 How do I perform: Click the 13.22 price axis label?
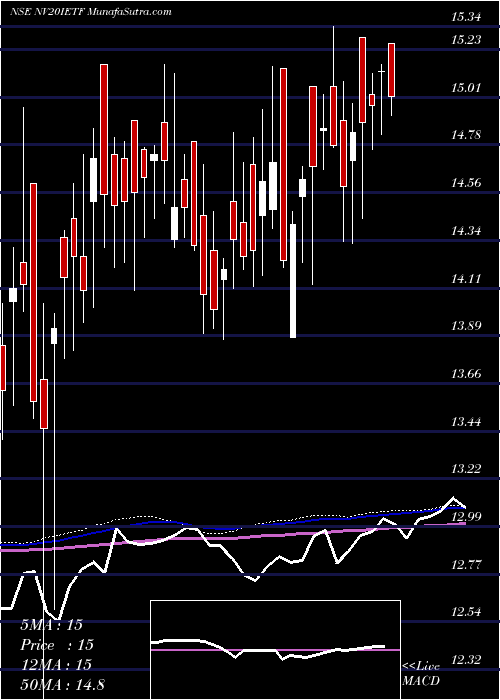click(466, 469)
